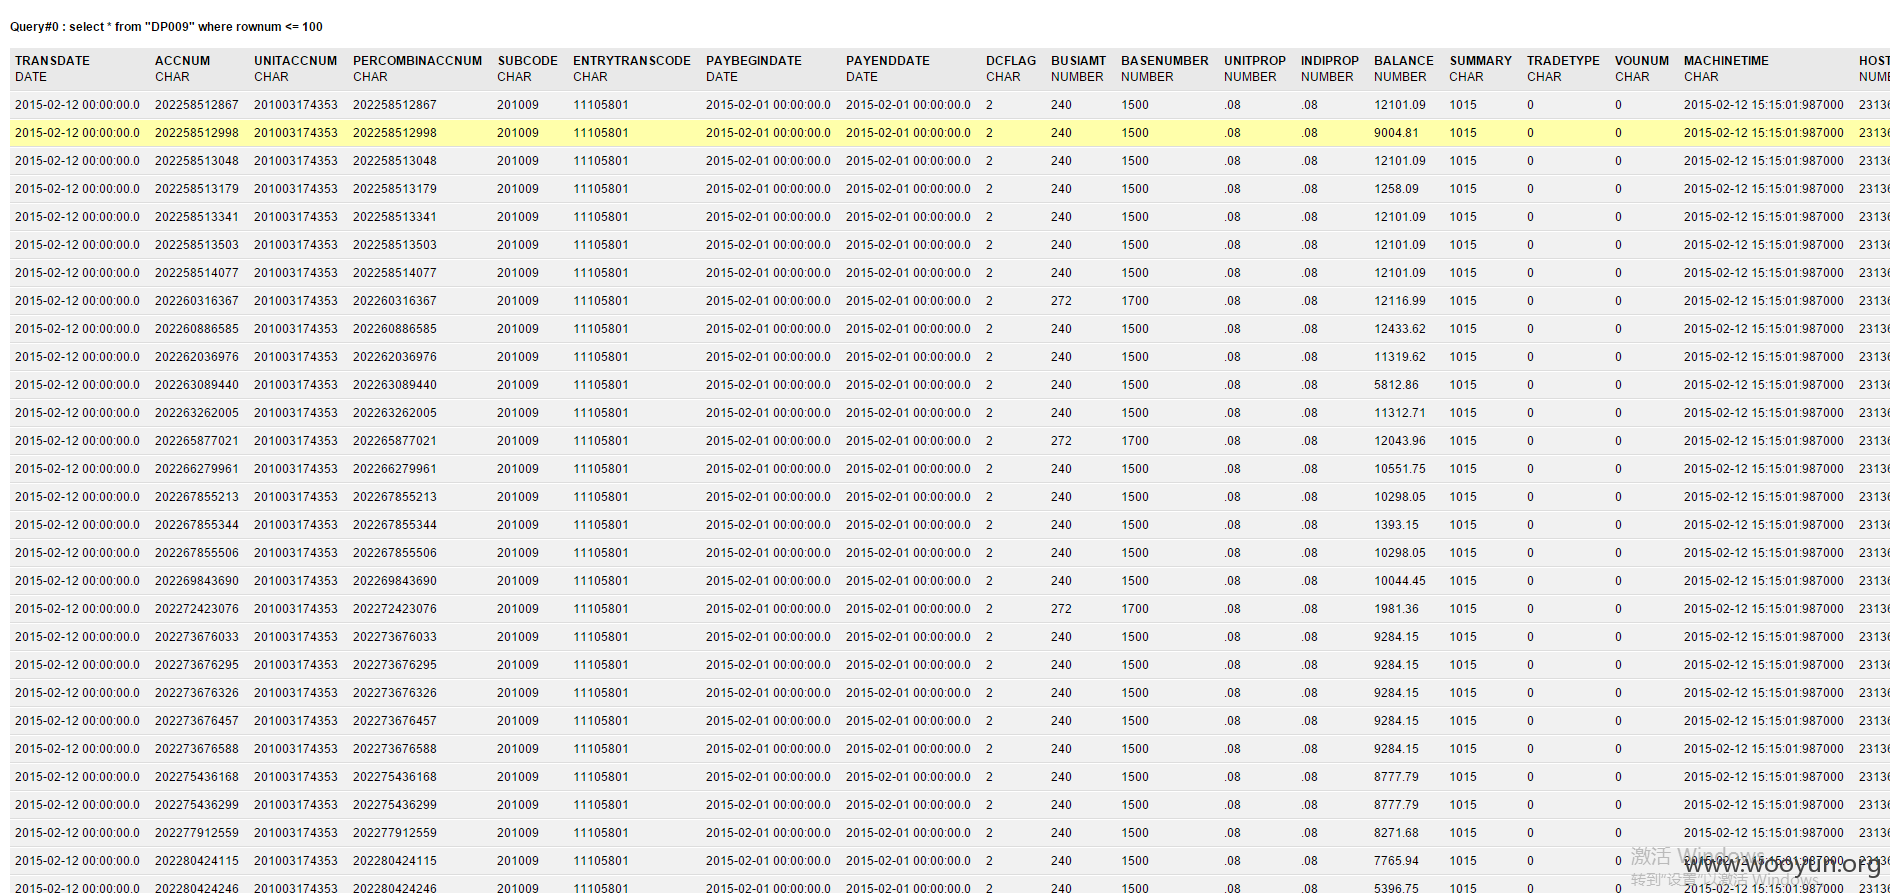Click ACCNUM cell 202258512867
Viewport: 1890px width, 893px height.
(x=196, y=105)
